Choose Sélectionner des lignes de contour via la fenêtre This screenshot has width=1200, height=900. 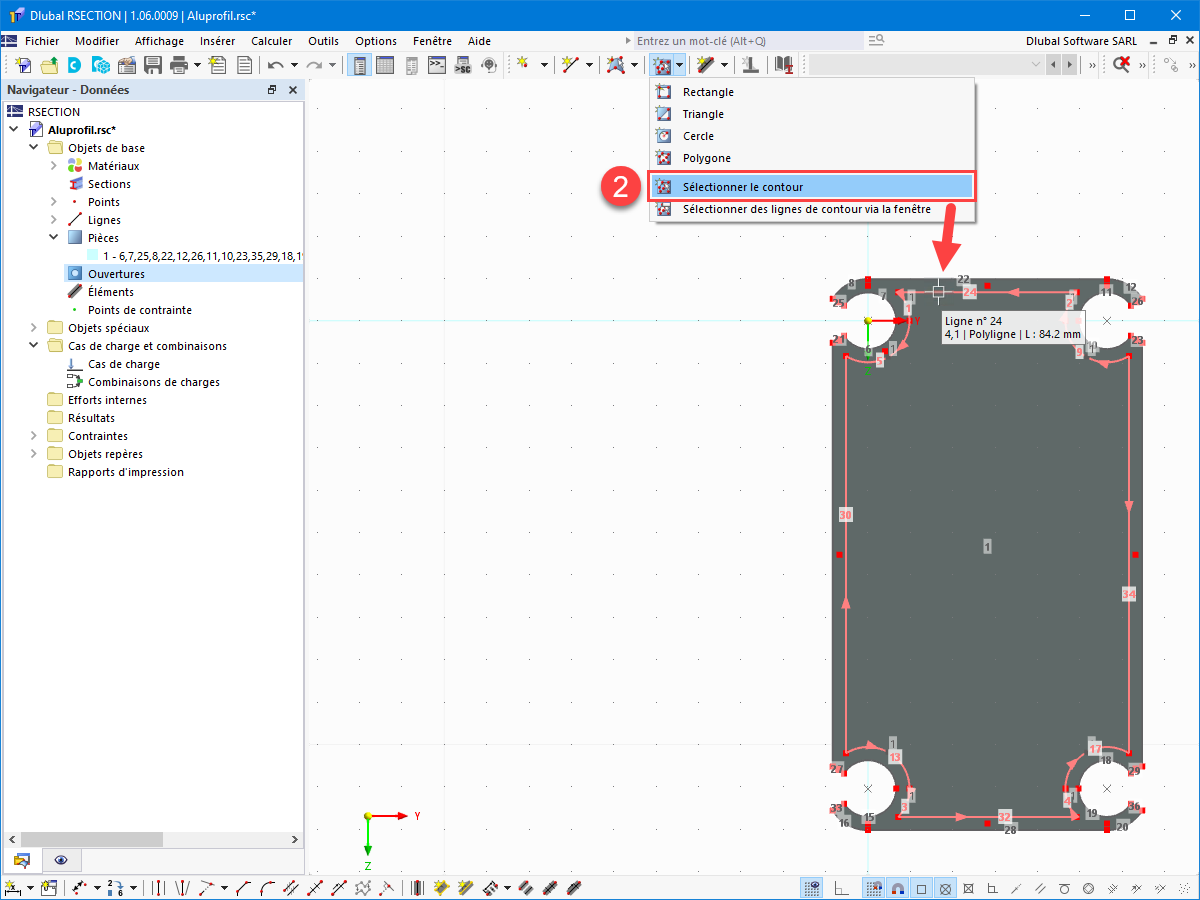click(x=811, y=210)
